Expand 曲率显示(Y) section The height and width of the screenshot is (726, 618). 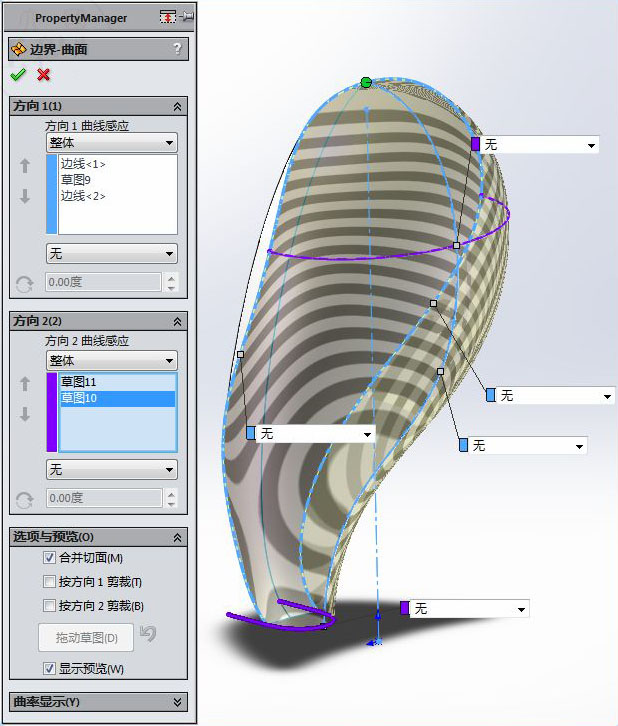point(177,702)
